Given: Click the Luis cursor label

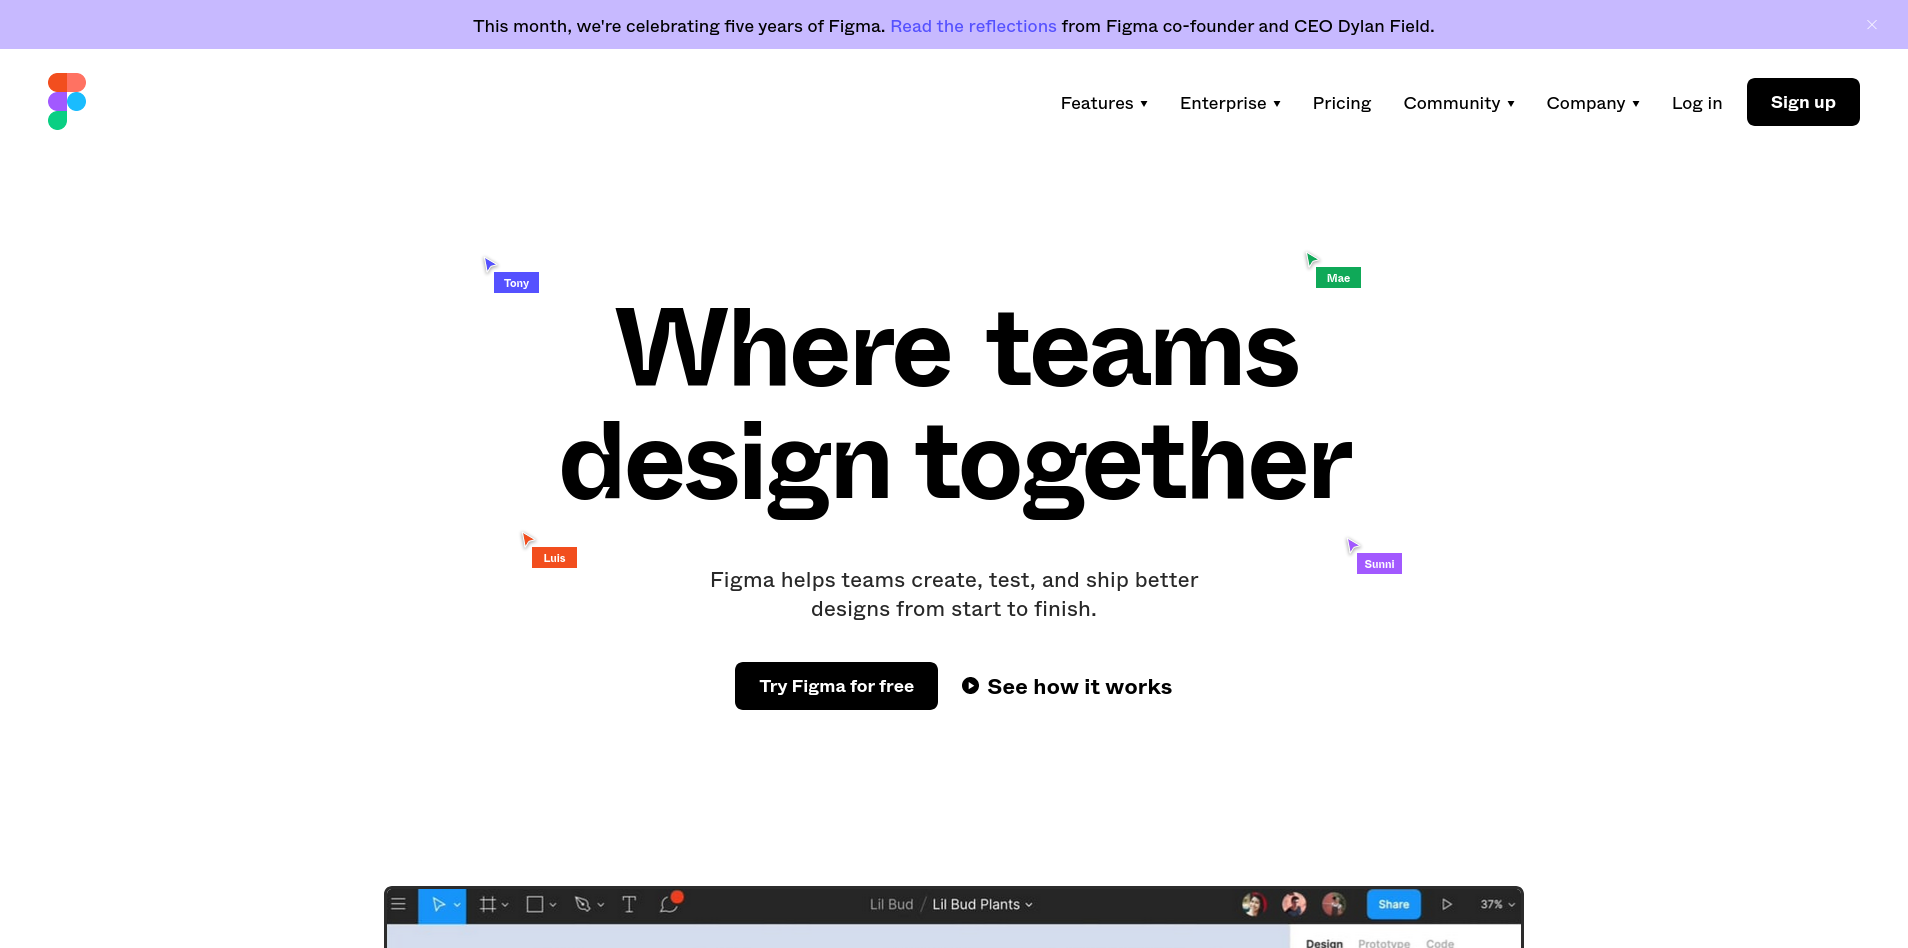Looking at the screenshot, I should (554, 558).
